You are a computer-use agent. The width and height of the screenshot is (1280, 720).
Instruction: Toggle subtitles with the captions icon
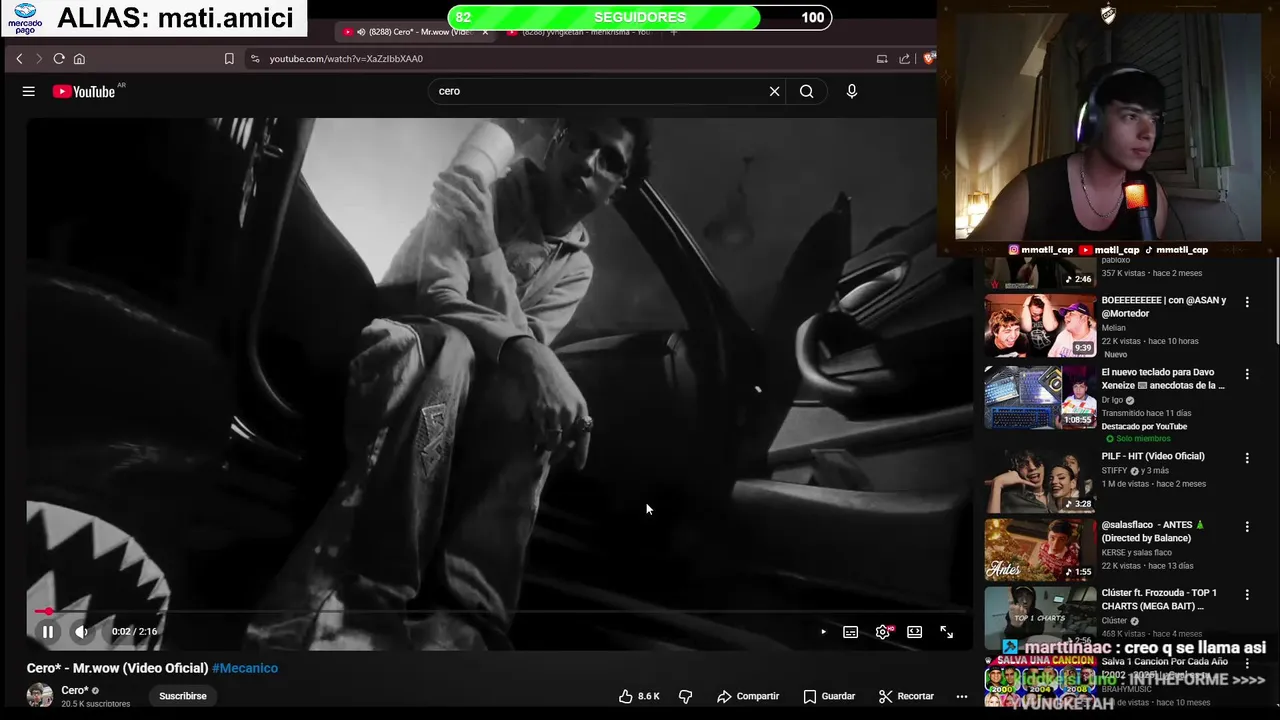click(850, 632)
